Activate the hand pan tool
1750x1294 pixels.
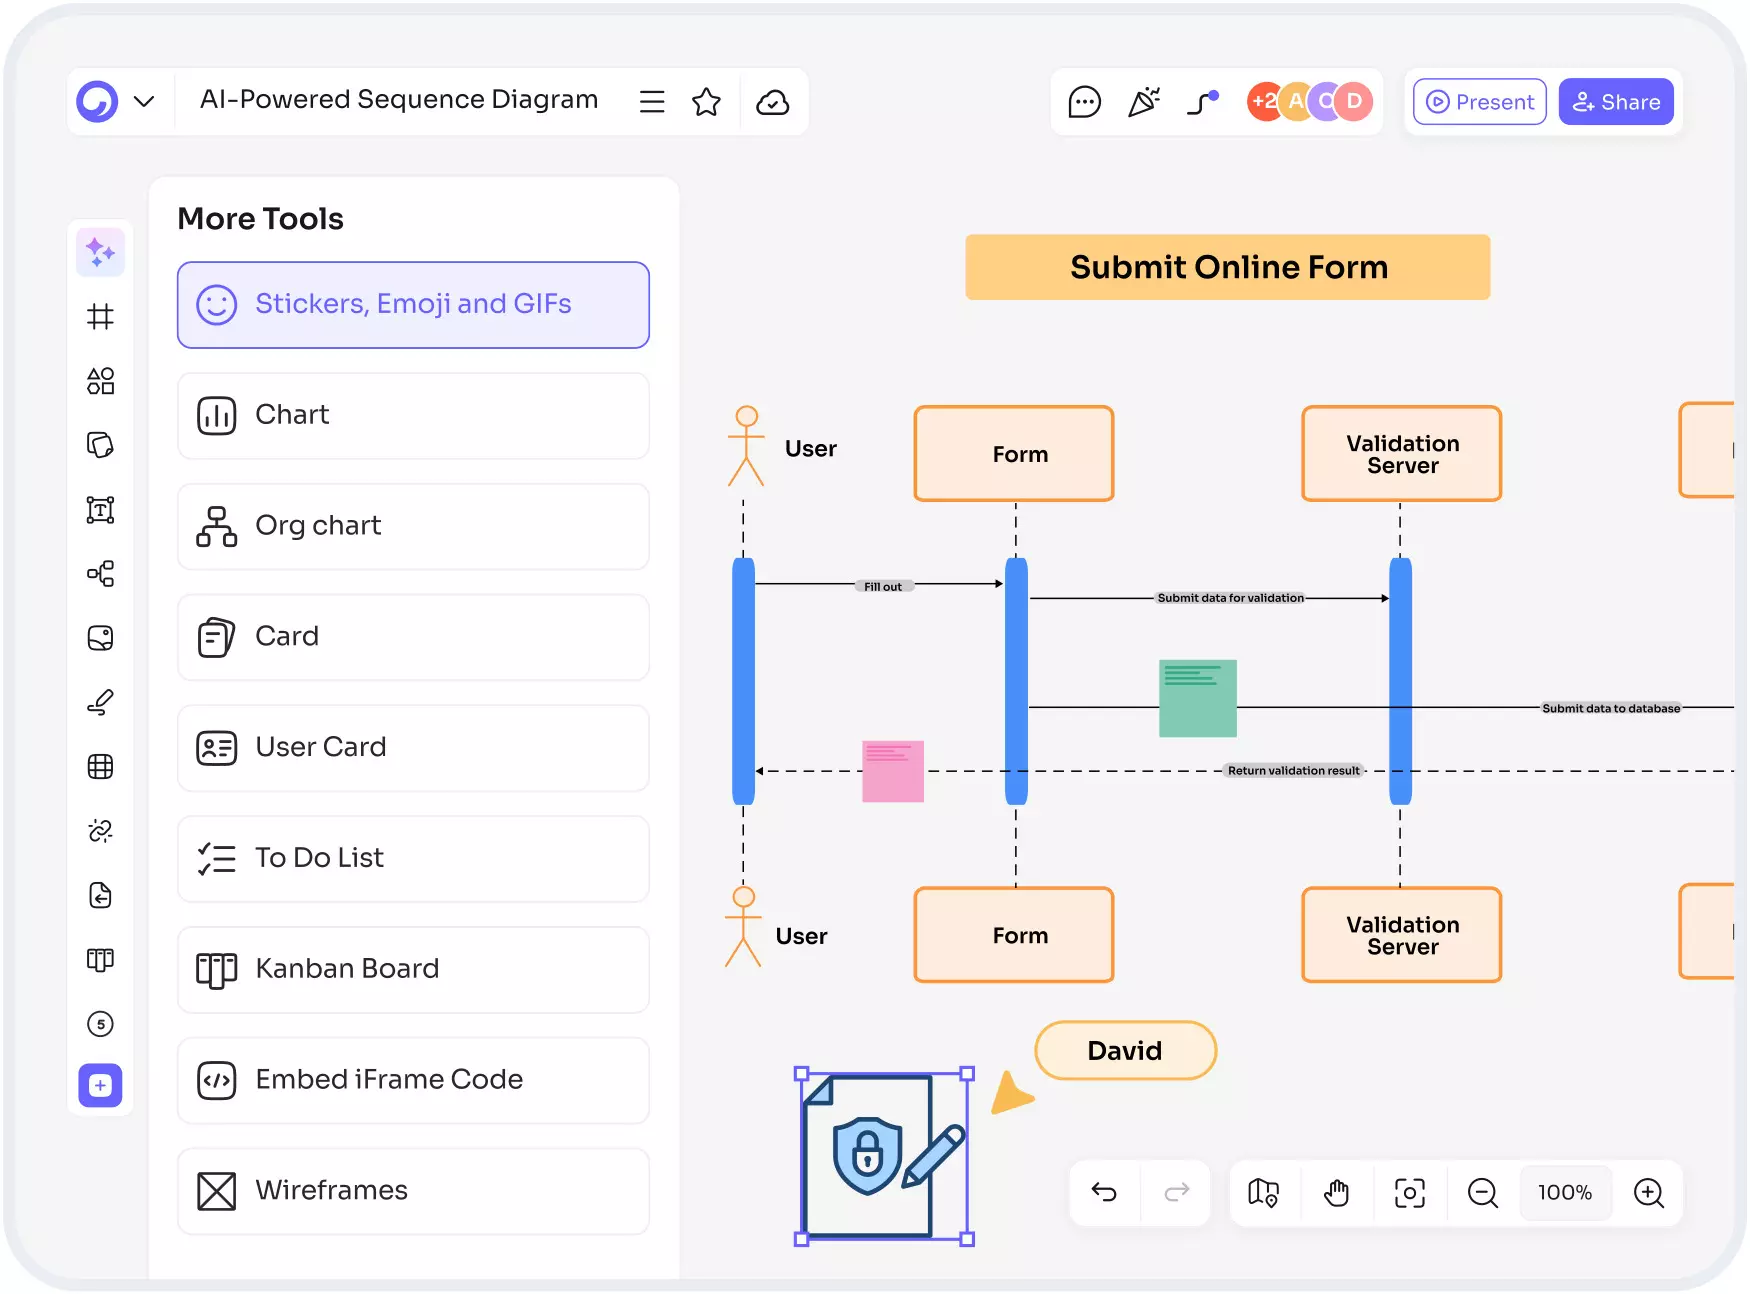tap(1336, 1192)
